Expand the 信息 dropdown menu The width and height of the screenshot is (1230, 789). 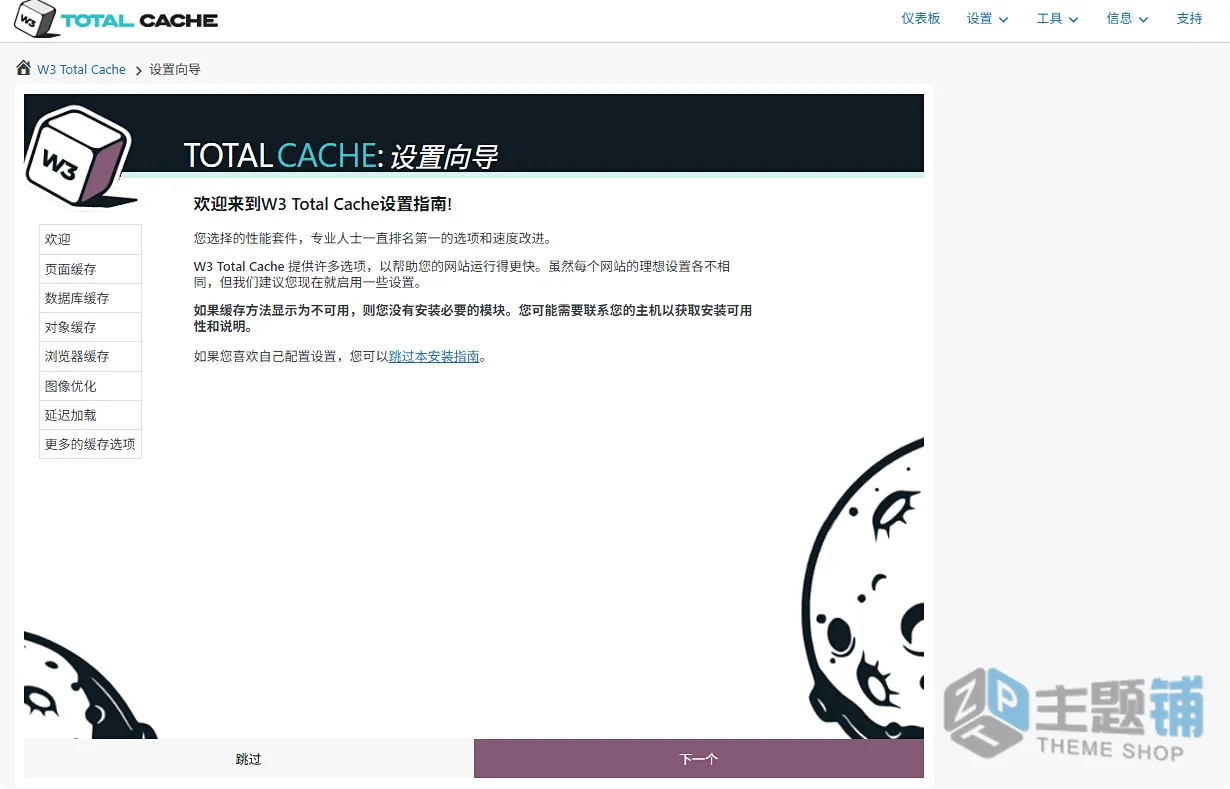pos(1128,19)
